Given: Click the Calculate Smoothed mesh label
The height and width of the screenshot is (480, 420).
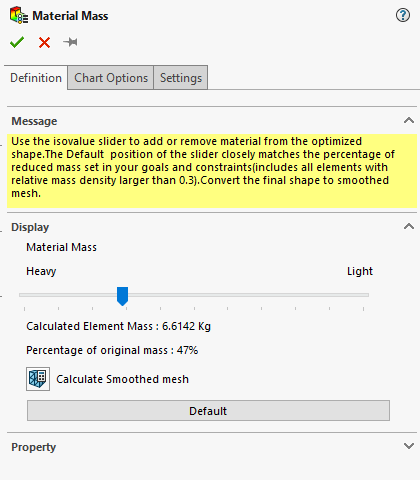Looking at the screenshot, I should (x=122, y=379).
